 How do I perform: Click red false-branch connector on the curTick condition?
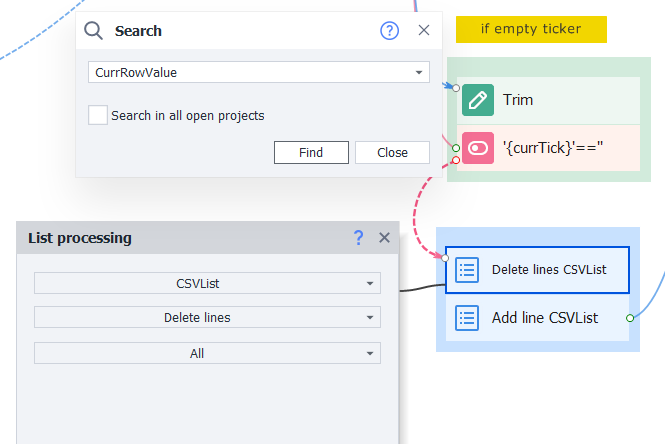tap(456, 160)
